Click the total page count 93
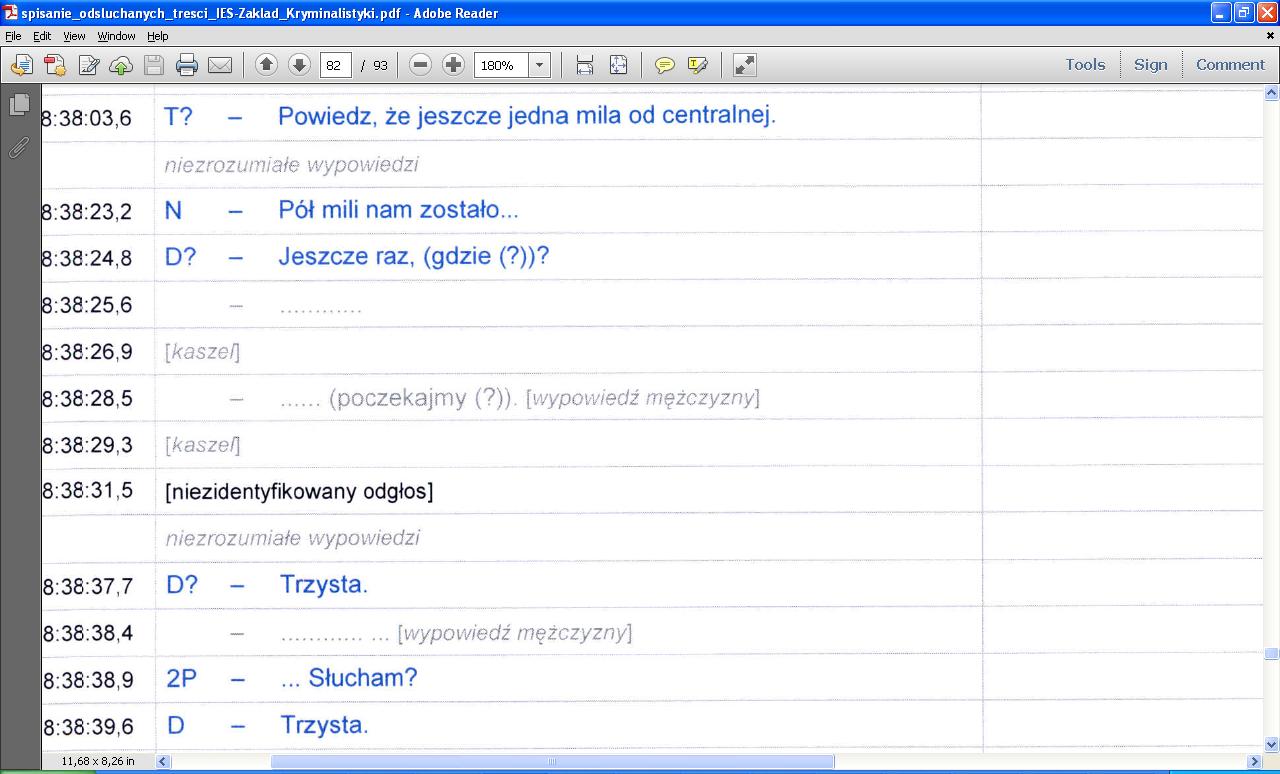 tap(380, 65)
